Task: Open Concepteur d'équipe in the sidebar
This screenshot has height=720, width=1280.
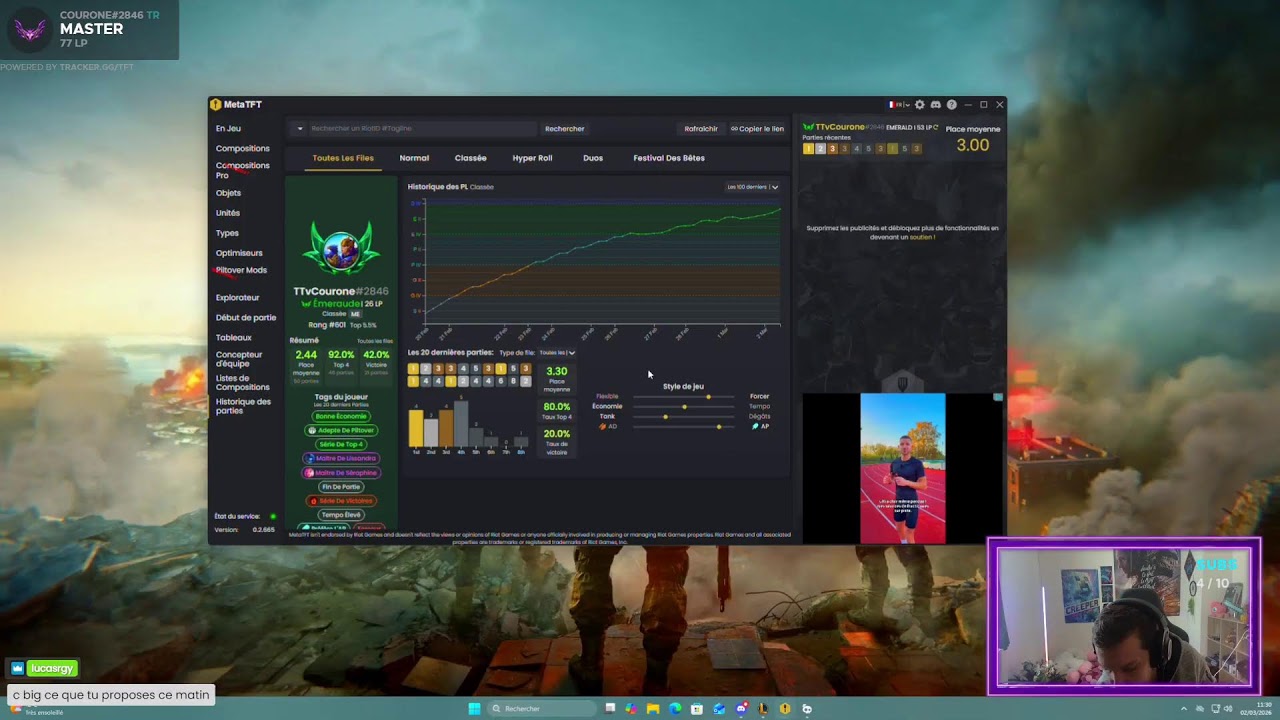Action: coord(239,359)
